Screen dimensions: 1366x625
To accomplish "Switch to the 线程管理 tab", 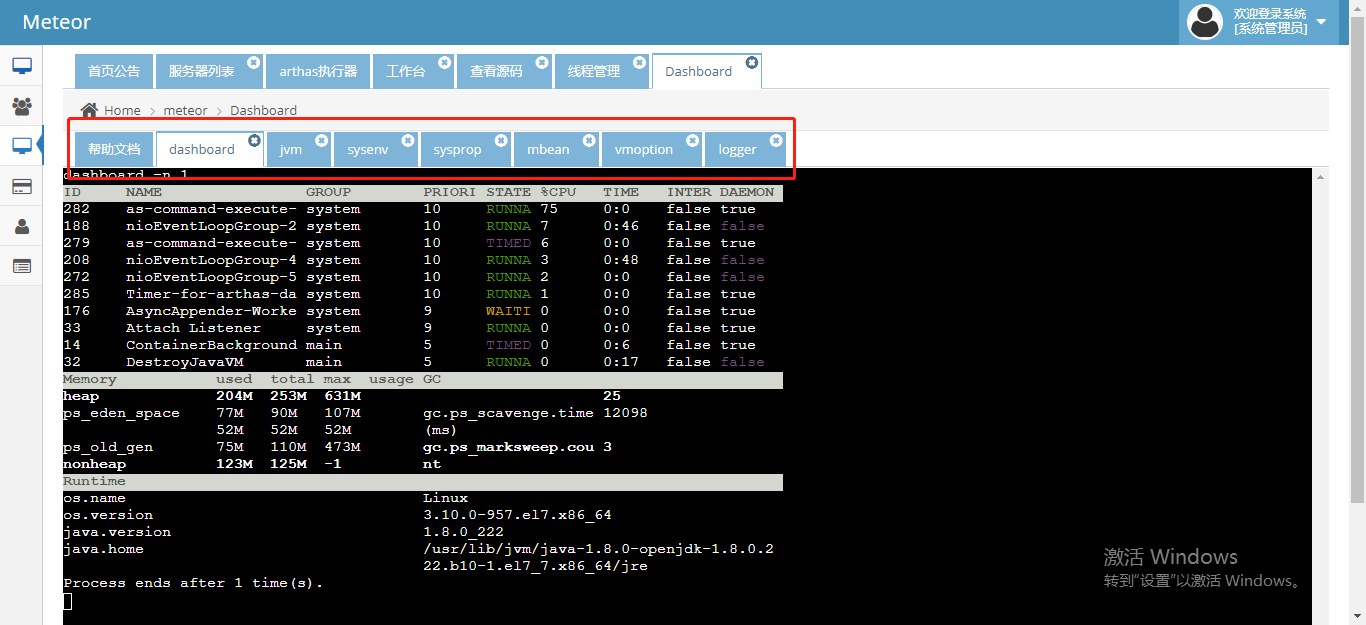I will click(x=595, y=70).
